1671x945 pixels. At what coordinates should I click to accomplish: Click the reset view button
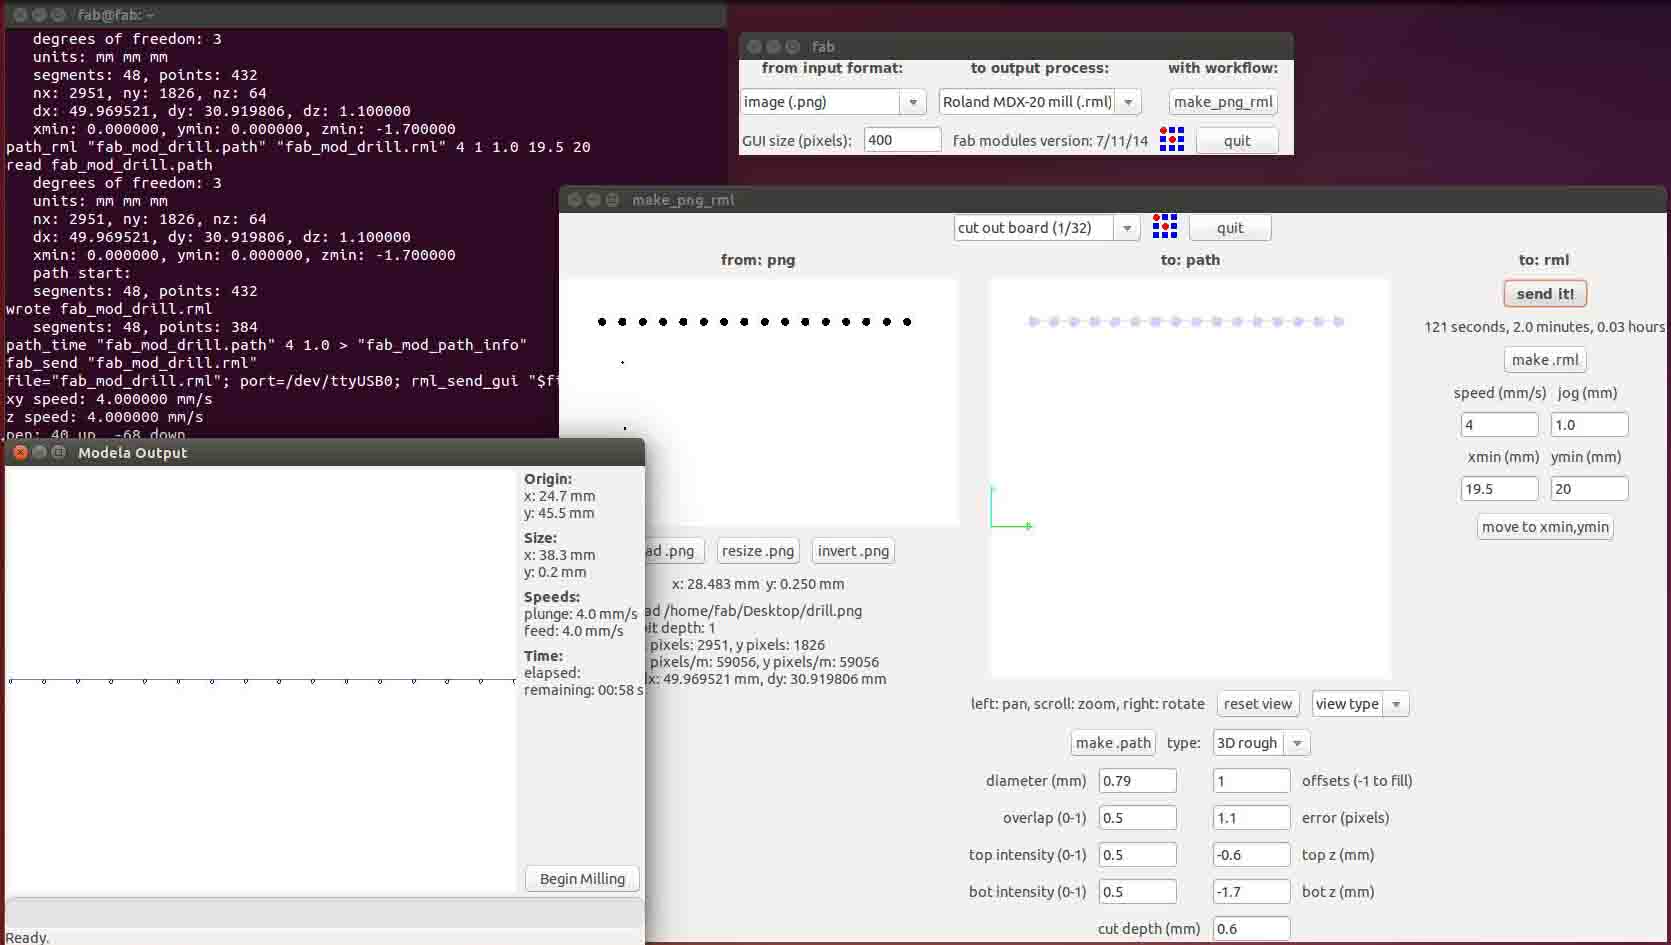(x=1258, y=704)
